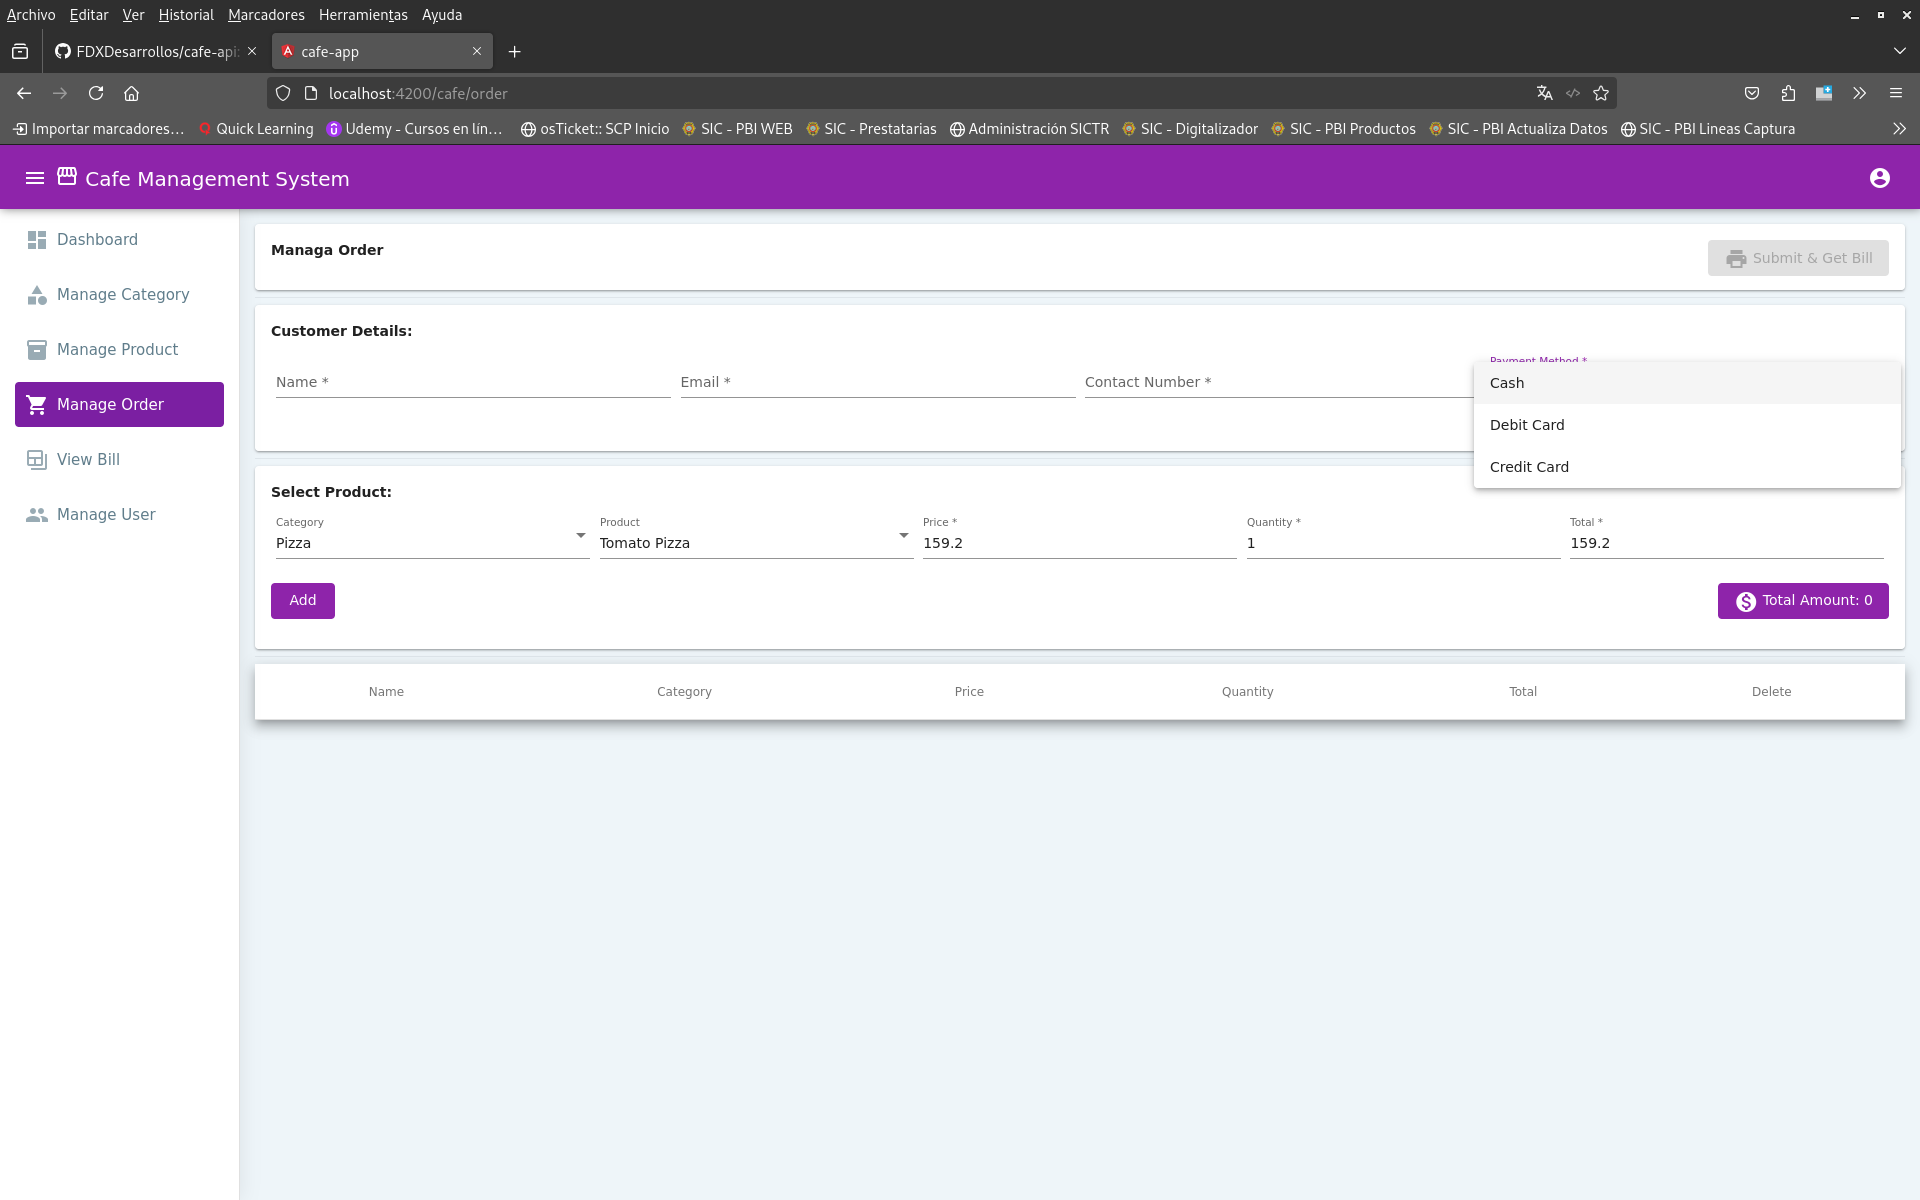Click the Manage Category shapes icon
The image size is (1920, 1200).
coord(37,295)
